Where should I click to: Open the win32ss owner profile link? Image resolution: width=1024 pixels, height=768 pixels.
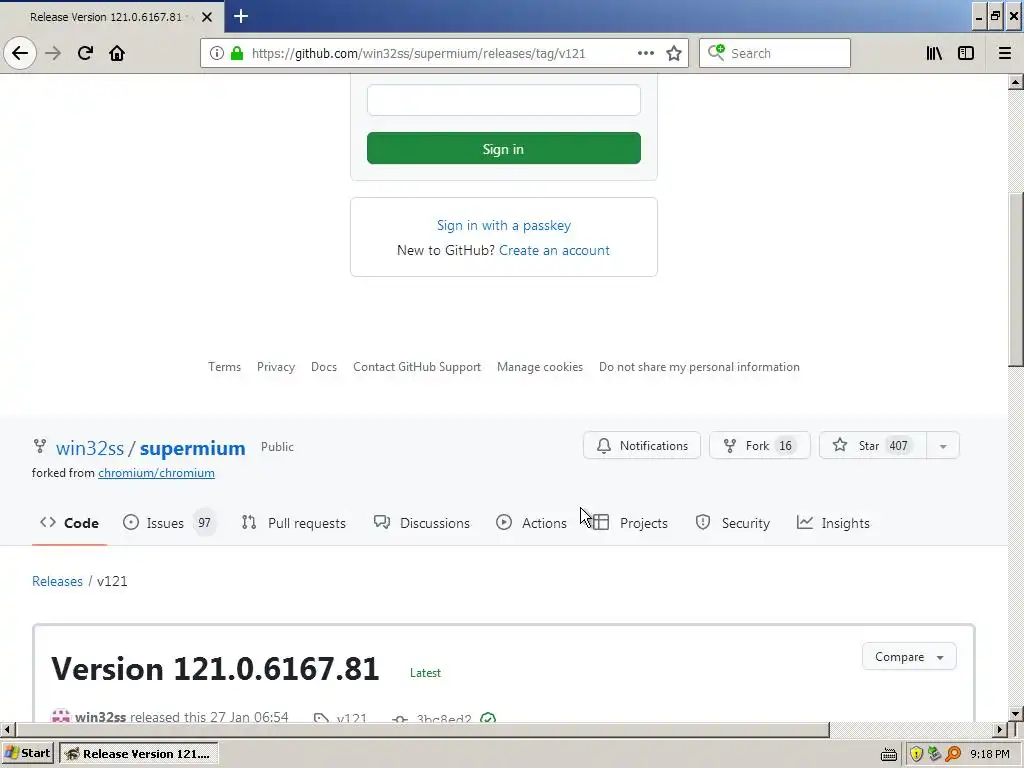(x=89, y=448)
